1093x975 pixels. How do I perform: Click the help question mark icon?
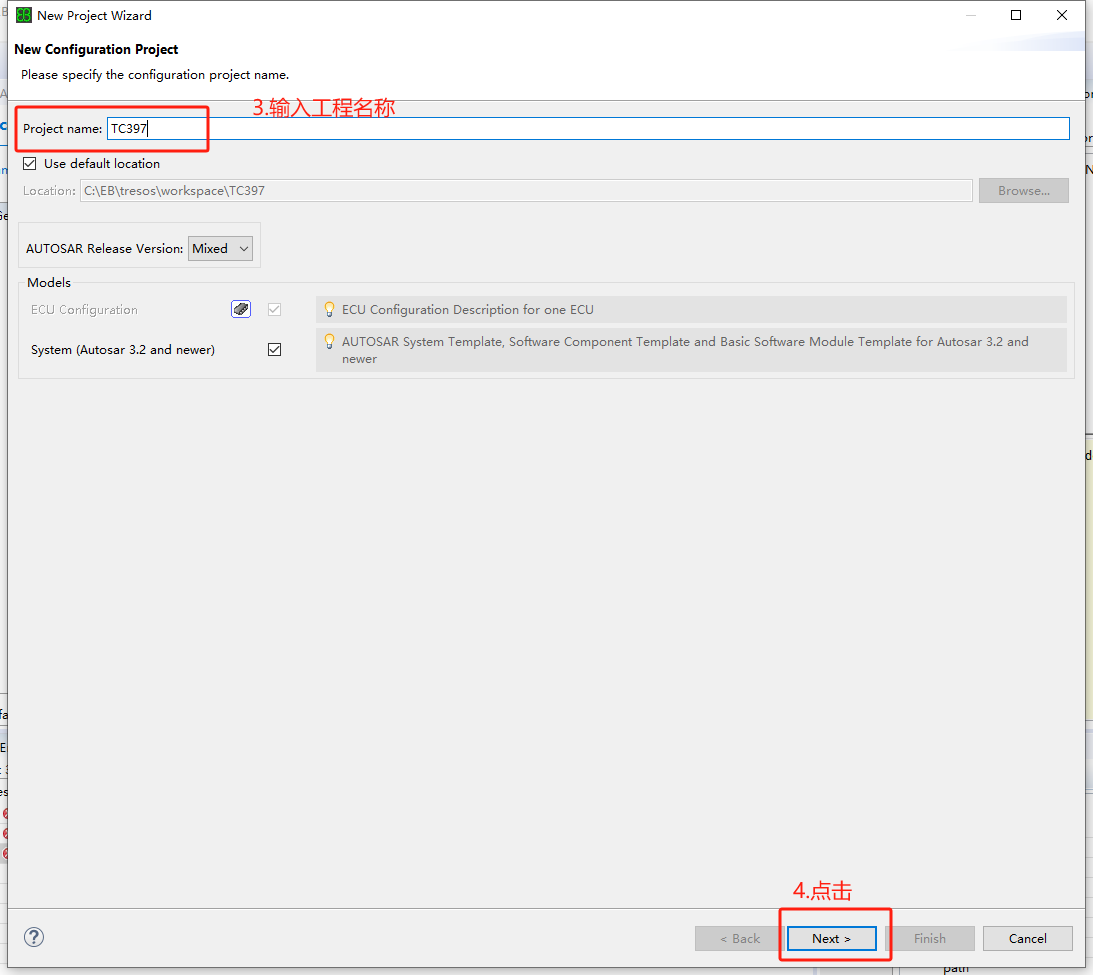(x=34, y=937)
